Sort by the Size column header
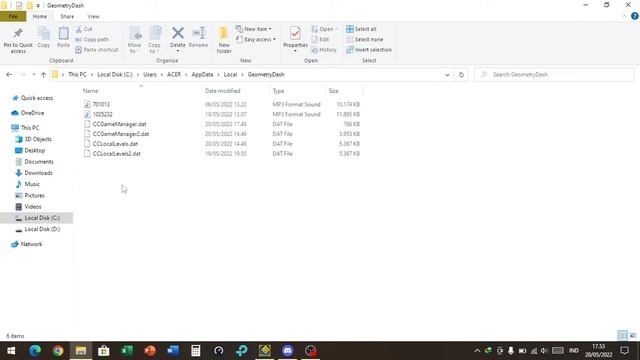 point(333,91)
